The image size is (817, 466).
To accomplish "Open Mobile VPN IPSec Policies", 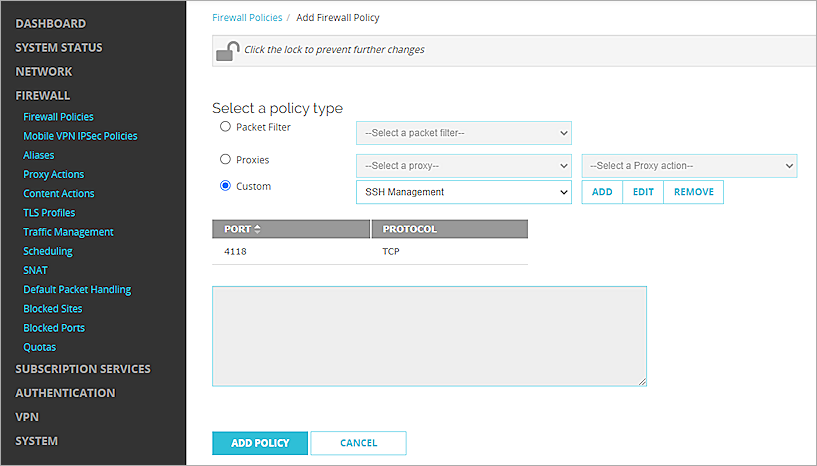I will click(x=80, y=136).
